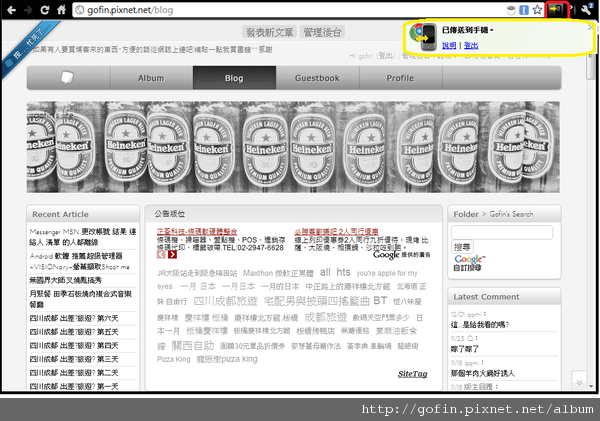Click the 發表新文章 button
Image resolution: width=600 pixels, height=421 pixels.
click(x=269, y=33)
